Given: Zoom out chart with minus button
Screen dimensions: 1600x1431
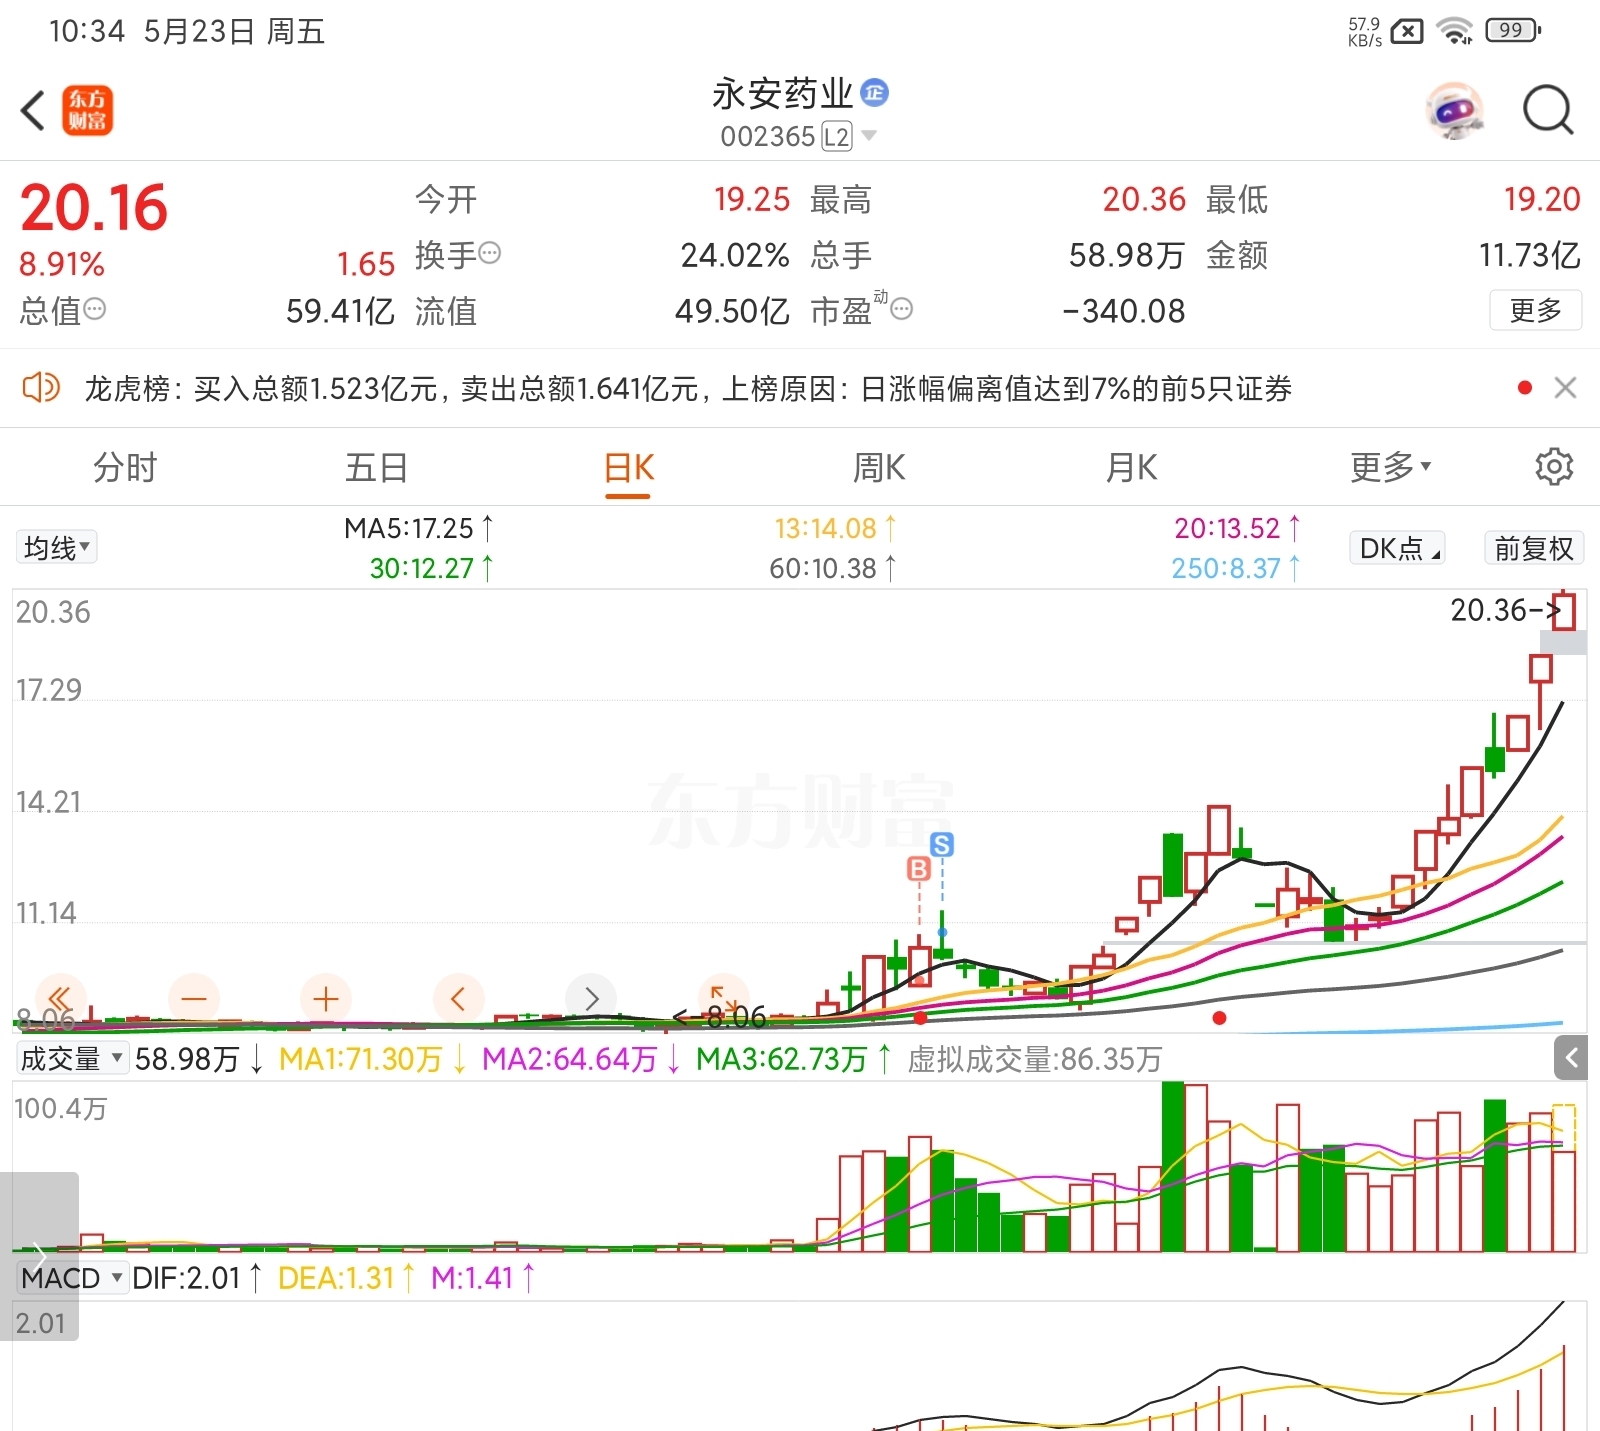Looking at the screenshot, I should point(194,998).
